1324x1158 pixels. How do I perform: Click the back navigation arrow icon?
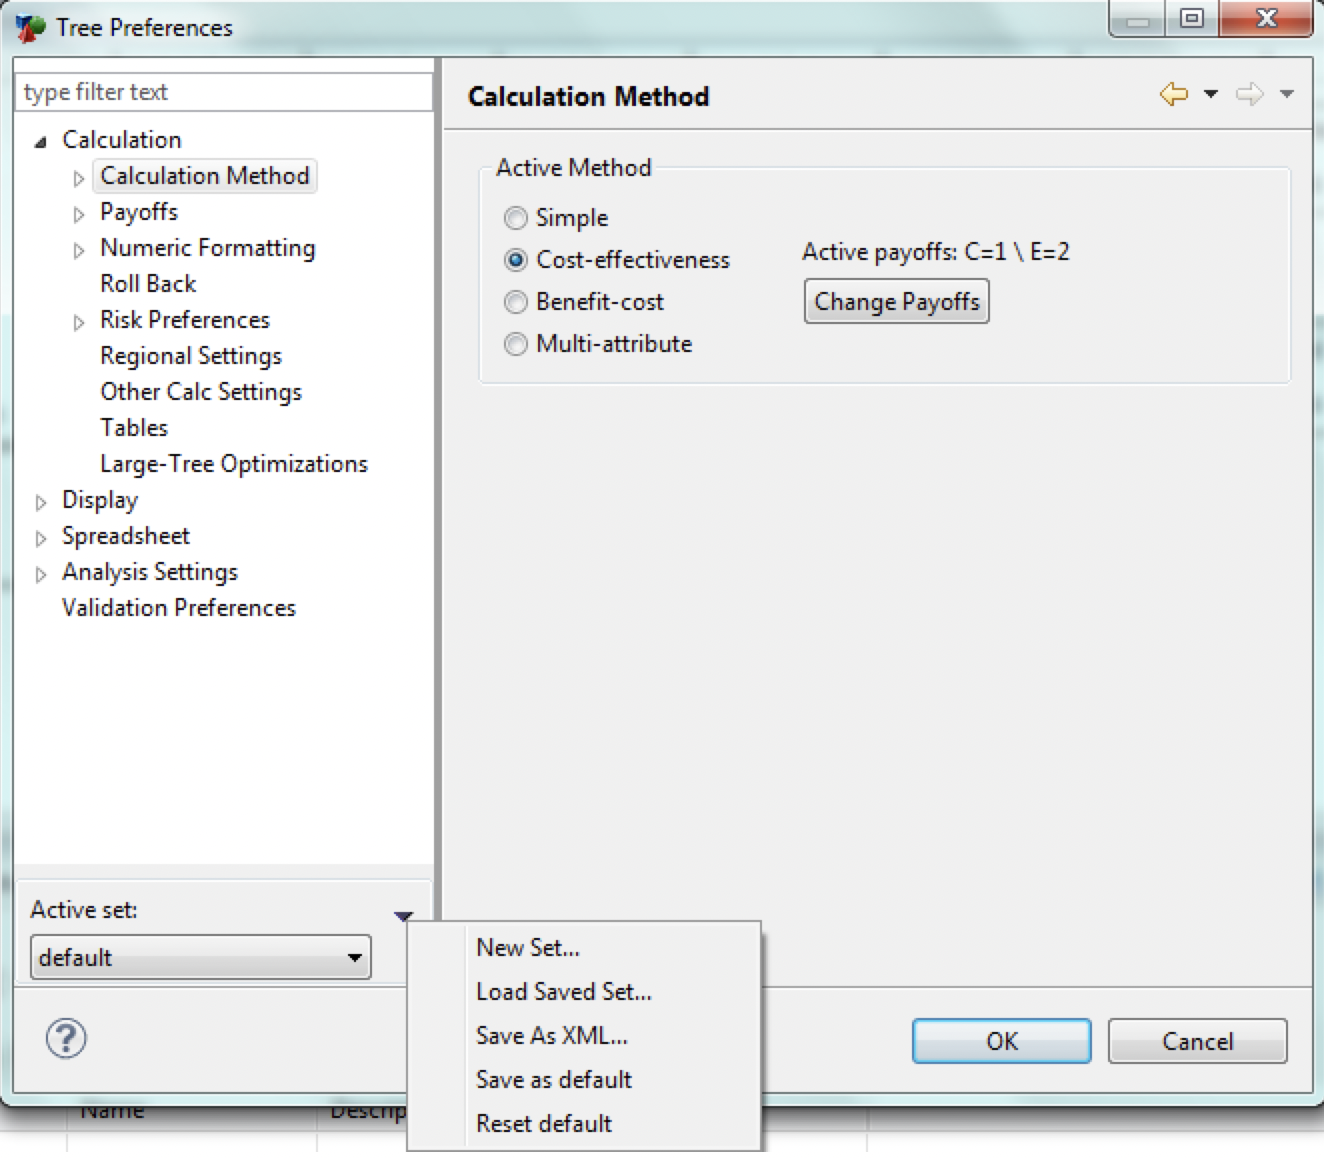coord(1174,94)
